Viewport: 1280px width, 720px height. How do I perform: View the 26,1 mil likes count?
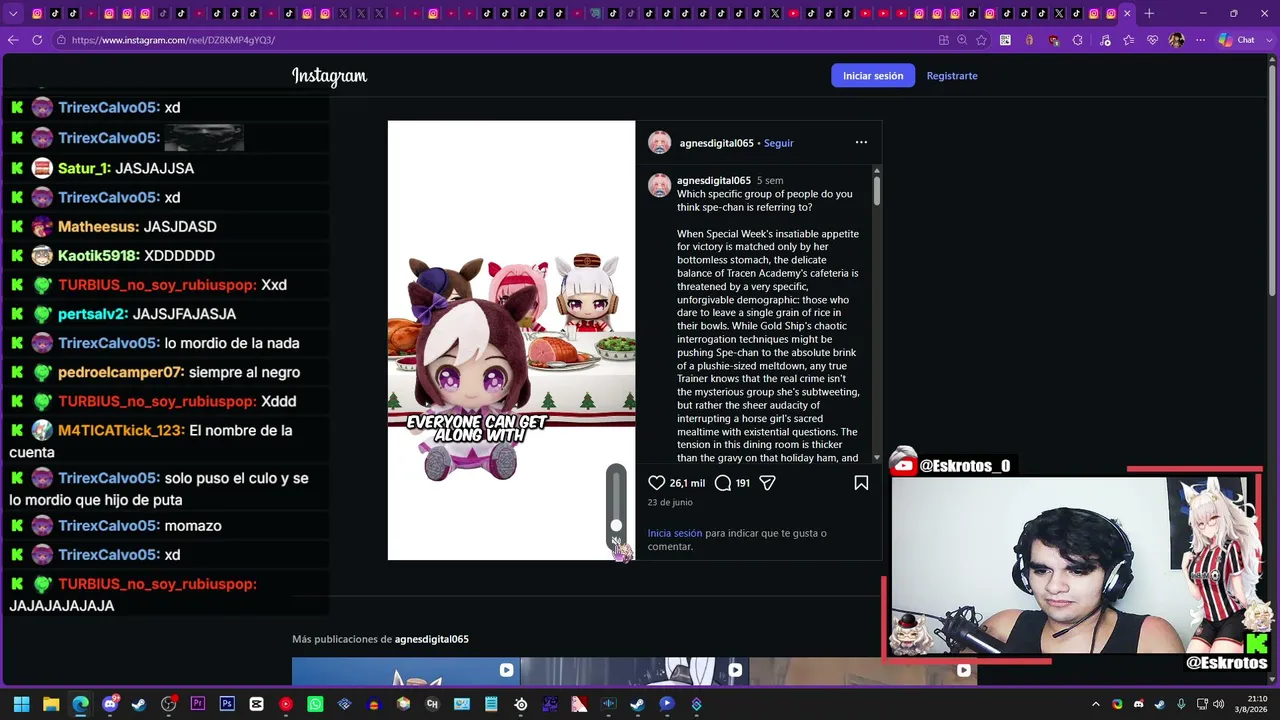click(x=687, y=483)
